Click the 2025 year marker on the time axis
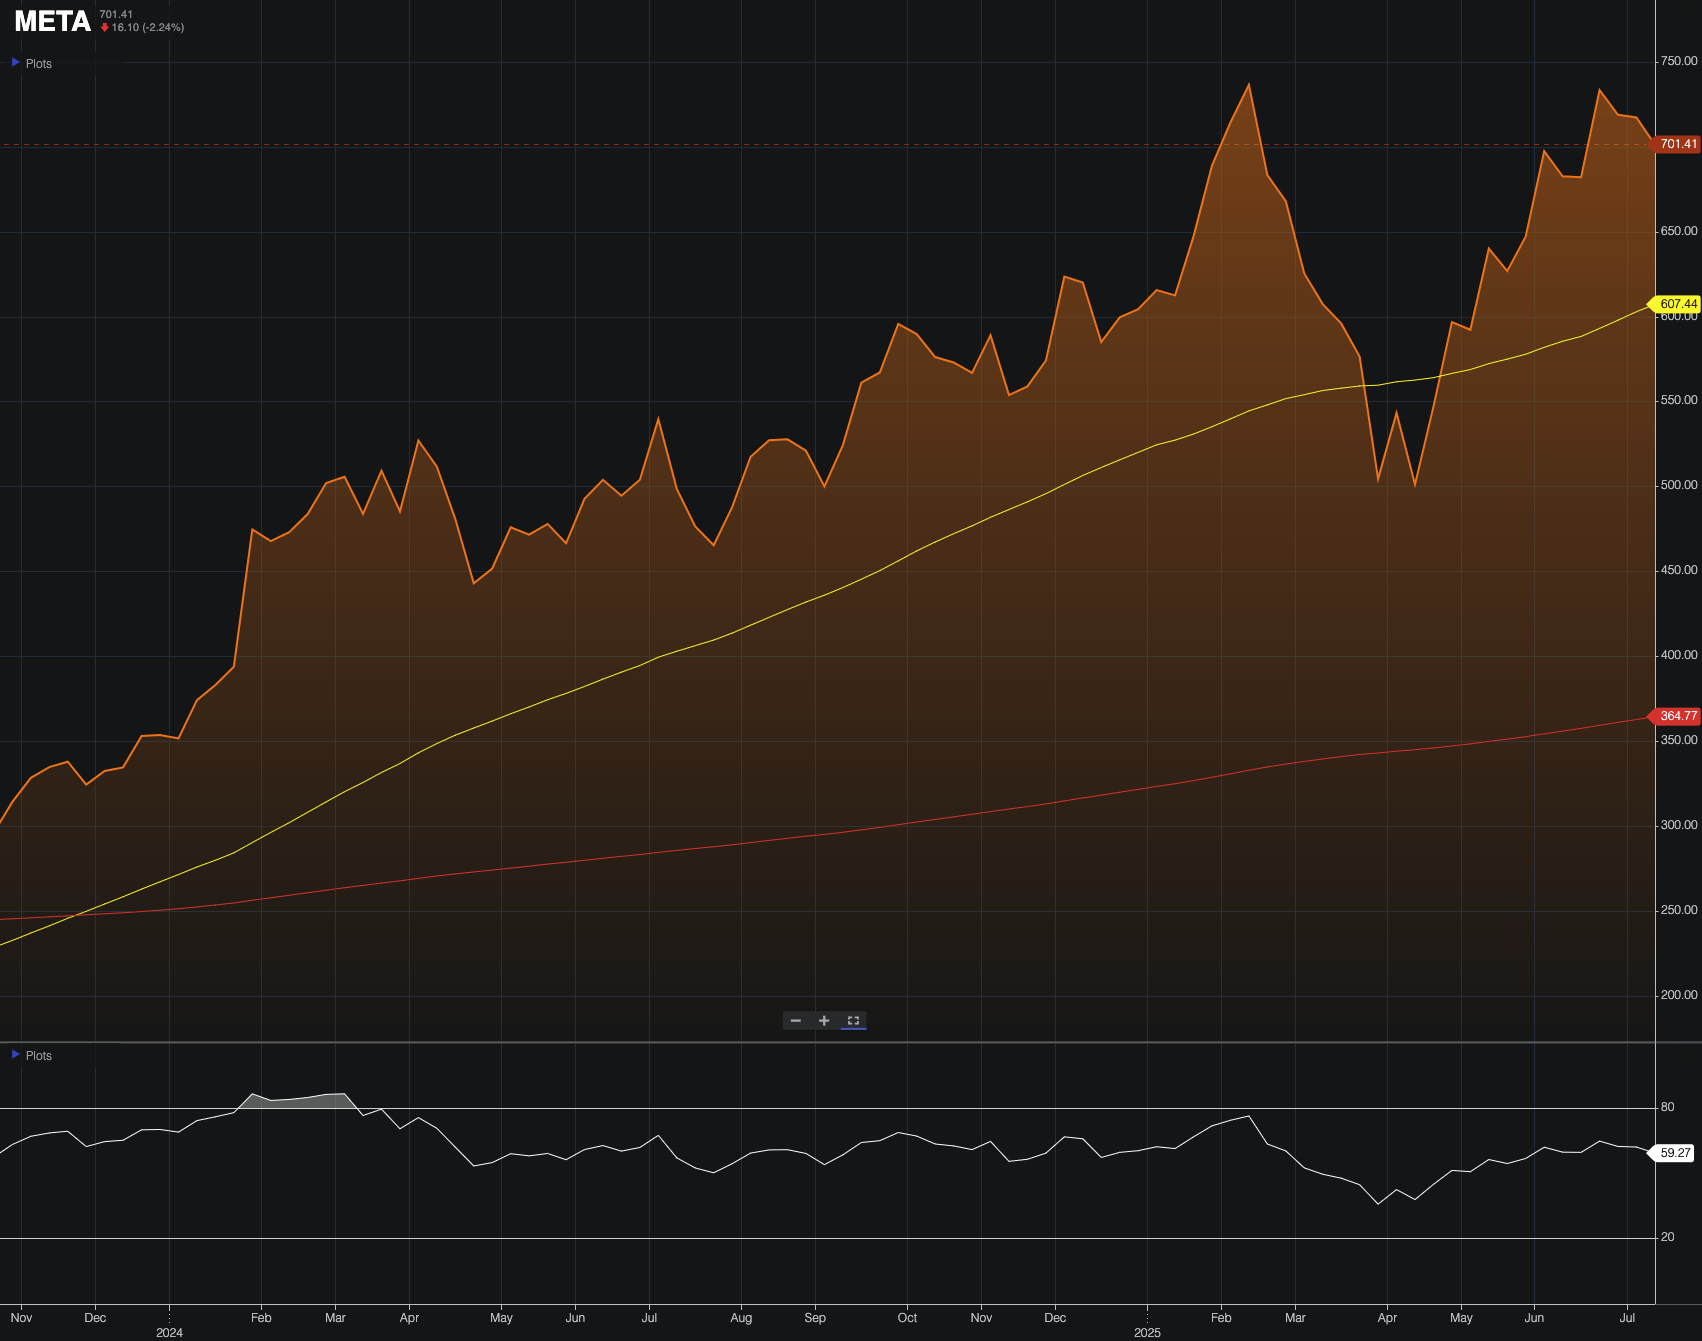 [x=1147, y=1333]
